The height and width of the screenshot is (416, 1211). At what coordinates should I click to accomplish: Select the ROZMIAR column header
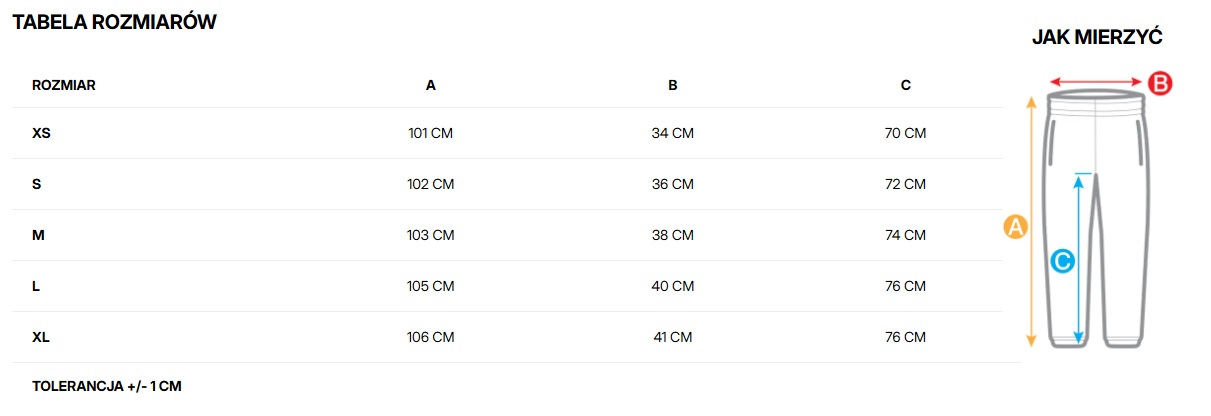64,85
